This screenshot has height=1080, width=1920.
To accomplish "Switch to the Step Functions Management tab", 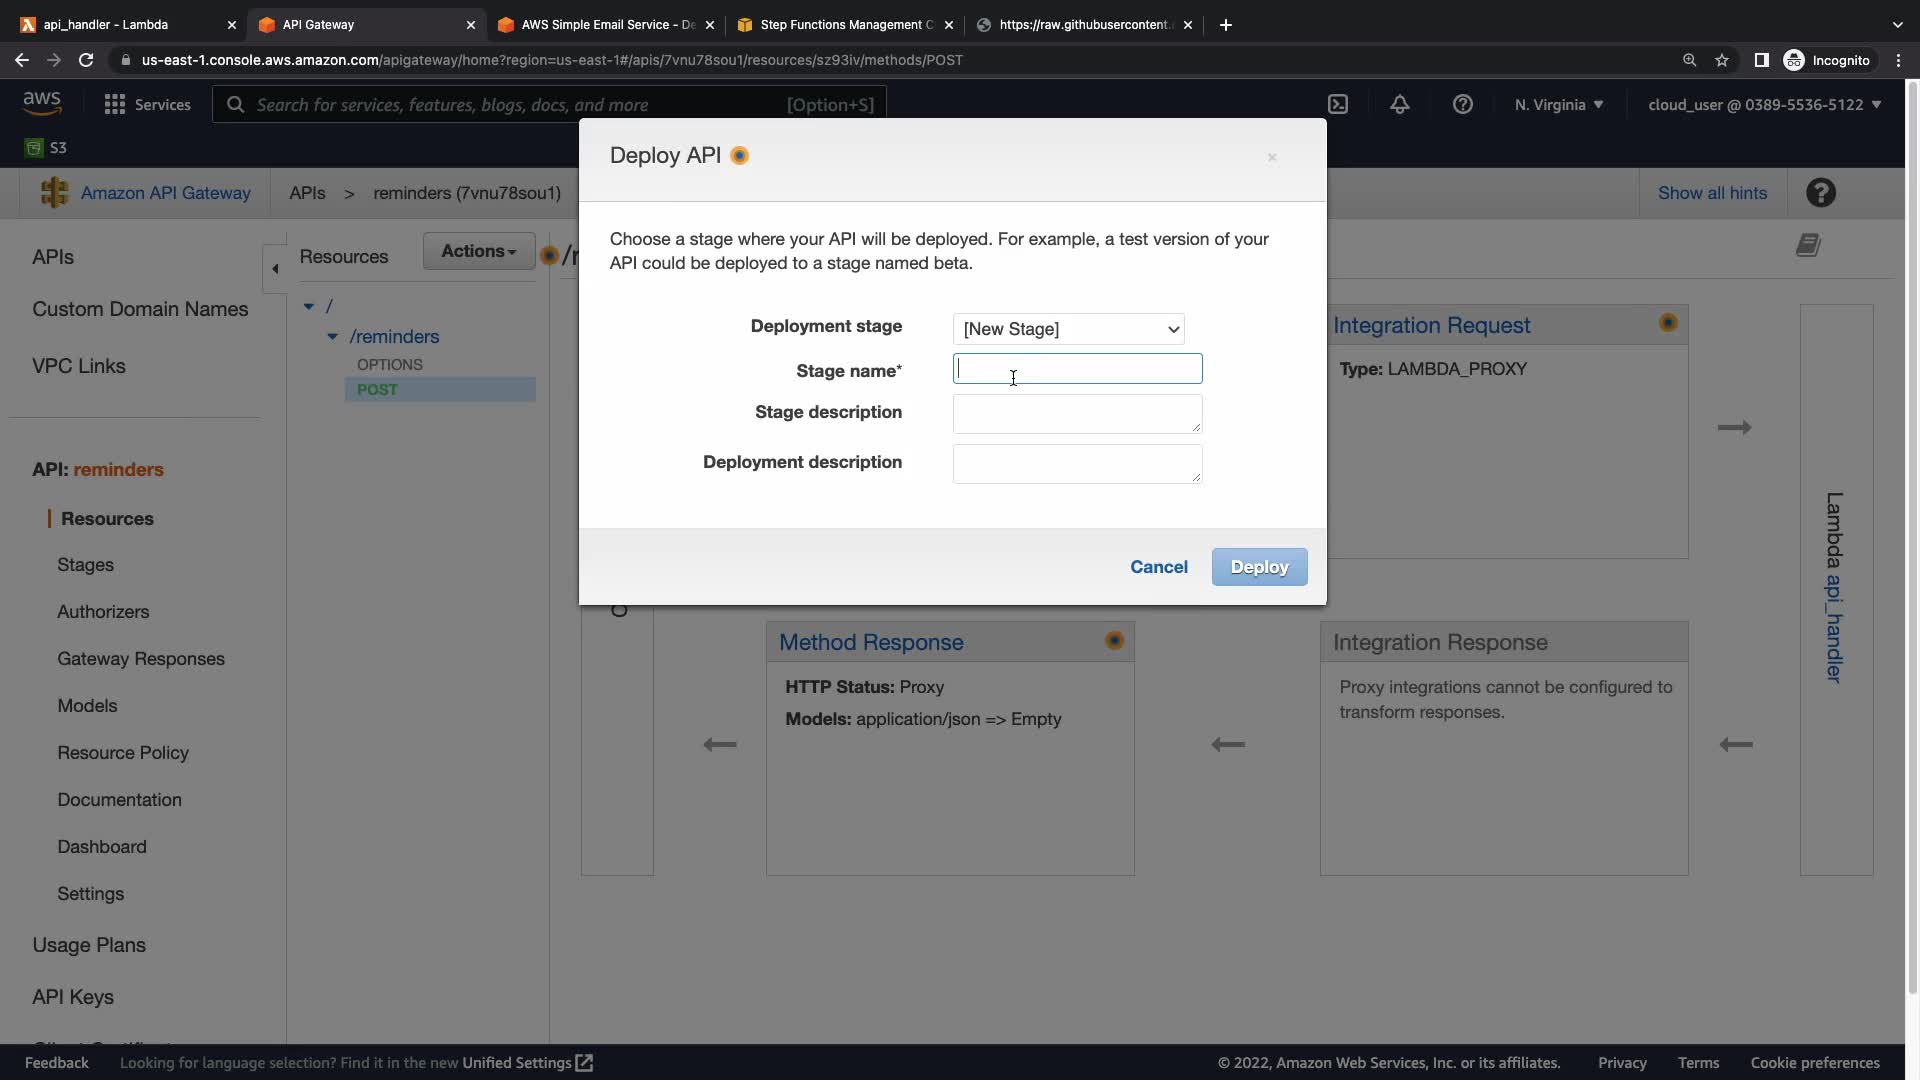I will click(846, 24).
